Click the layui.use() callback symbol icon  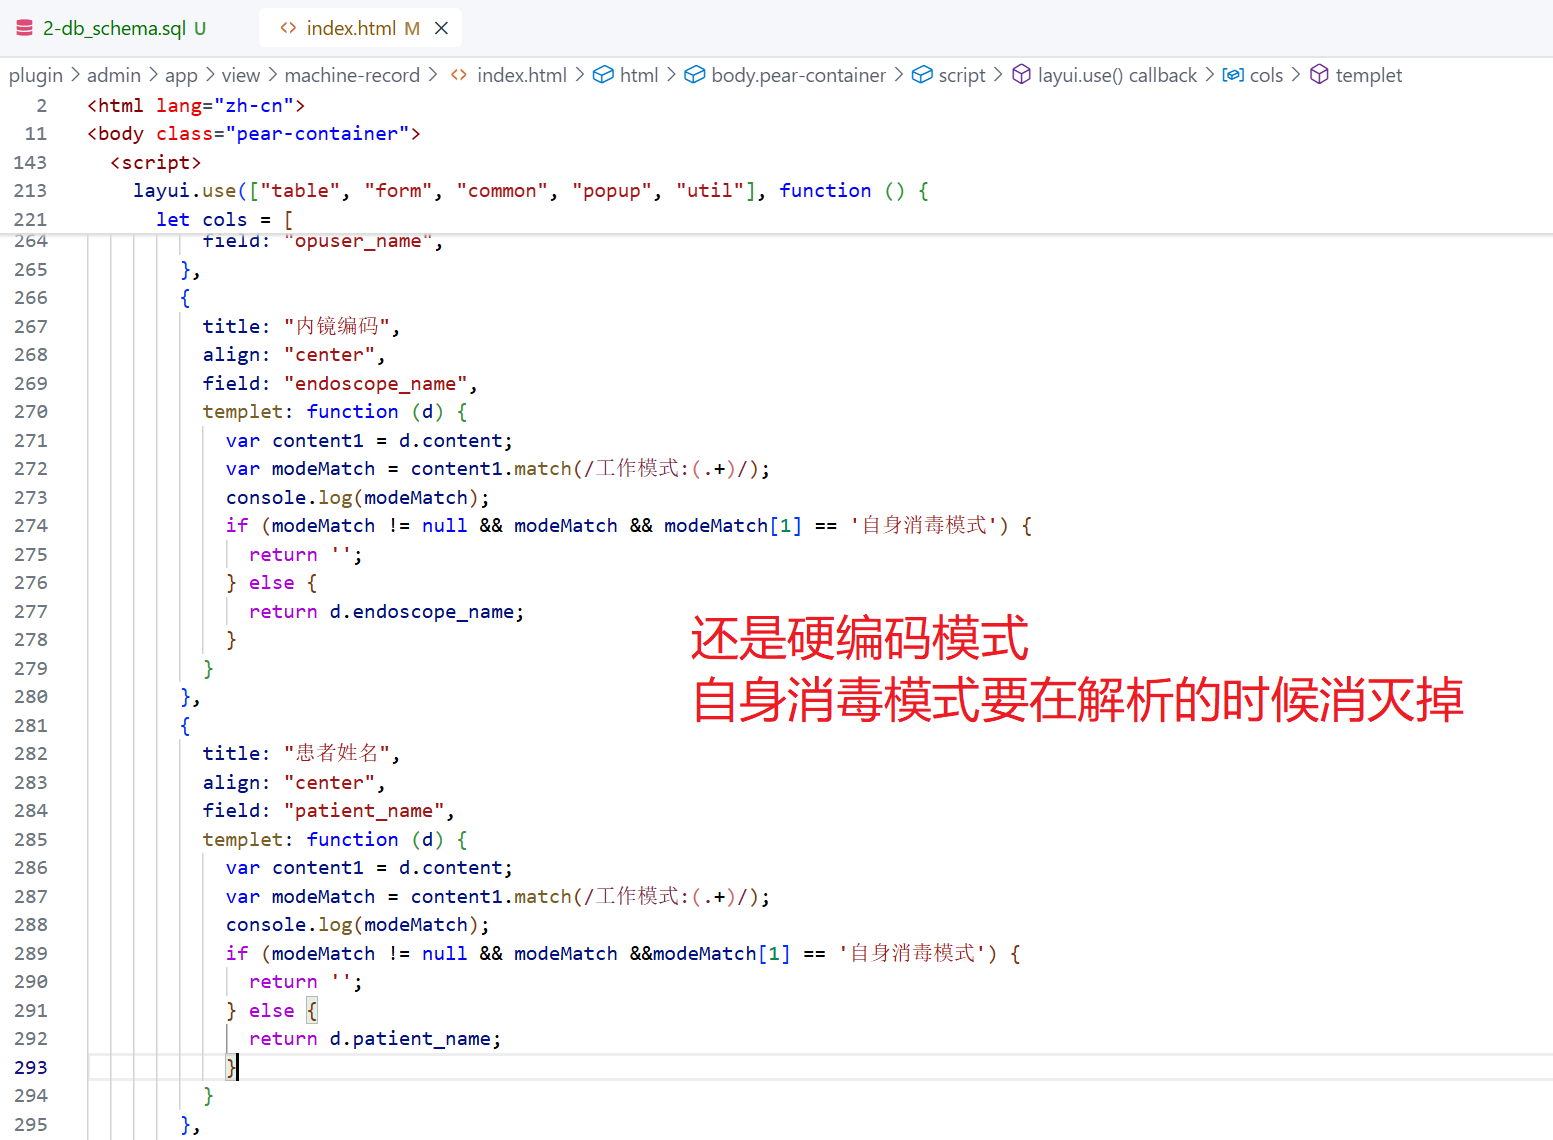tap(1021, 75)
